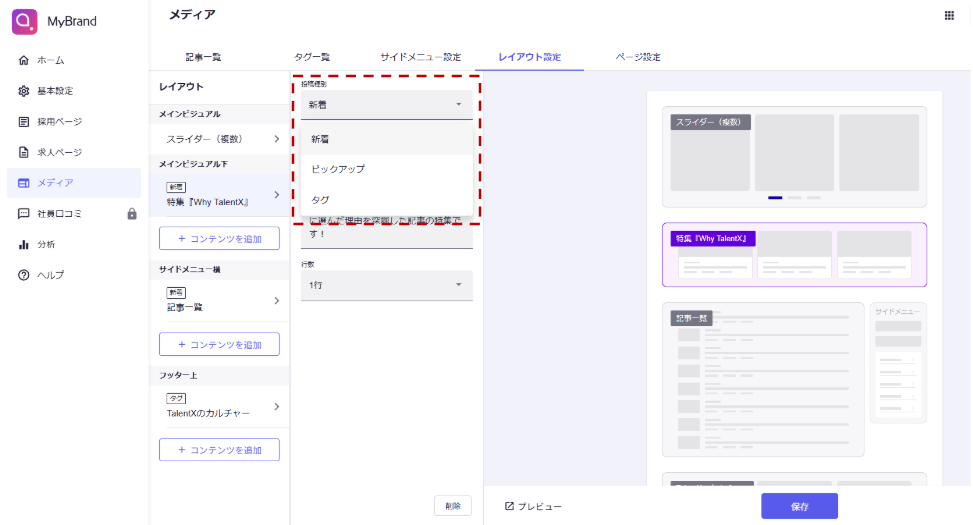The image size is (973, 525).
Task: Open the プレビュー preview link
Action: (534, 507)
